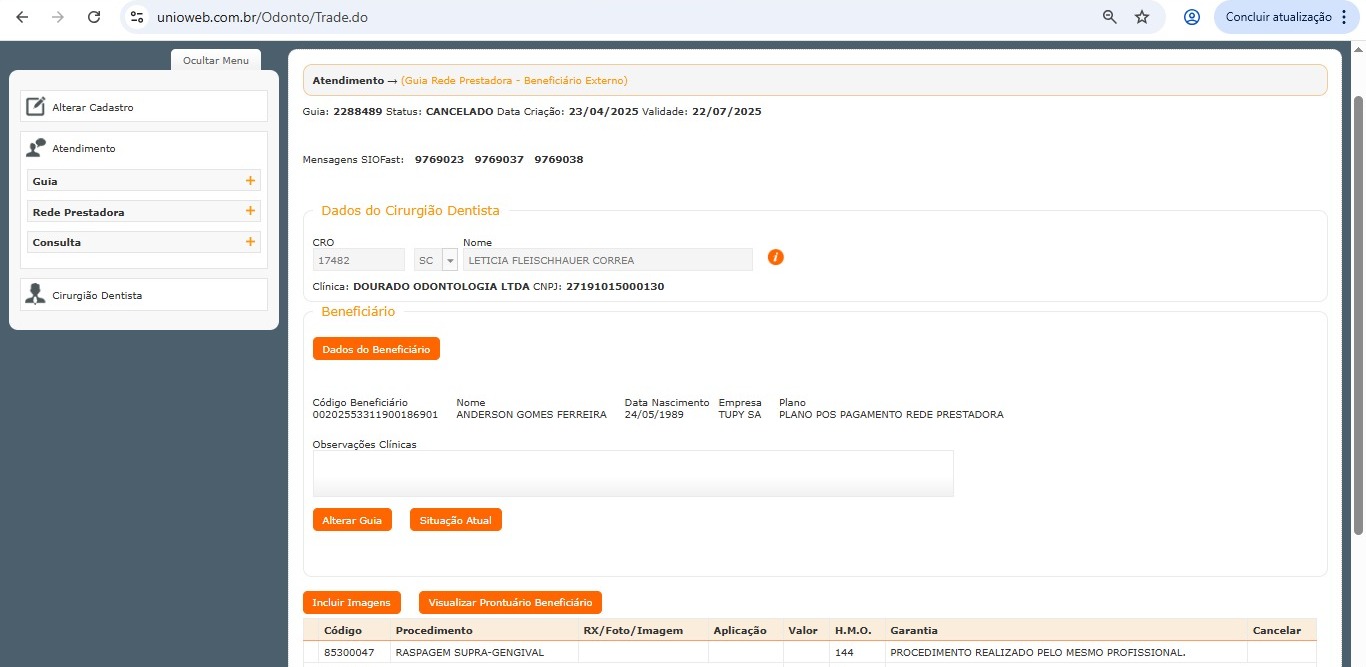The height and width of the screenshot is (667, 1366).
Task: Click the page vertical scrollbar
Action: 1357,300
